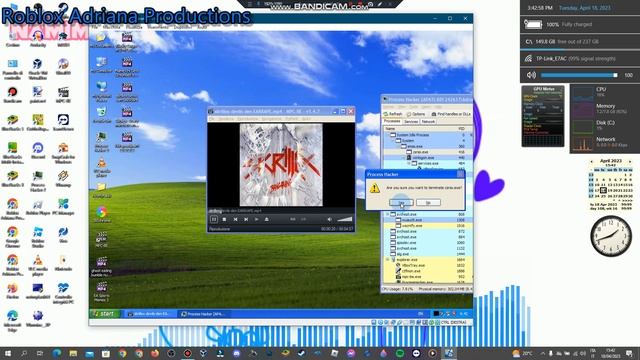Screen dimensions: 640x360
Task: Open Windows taskbar search
Action: (24, 353)
